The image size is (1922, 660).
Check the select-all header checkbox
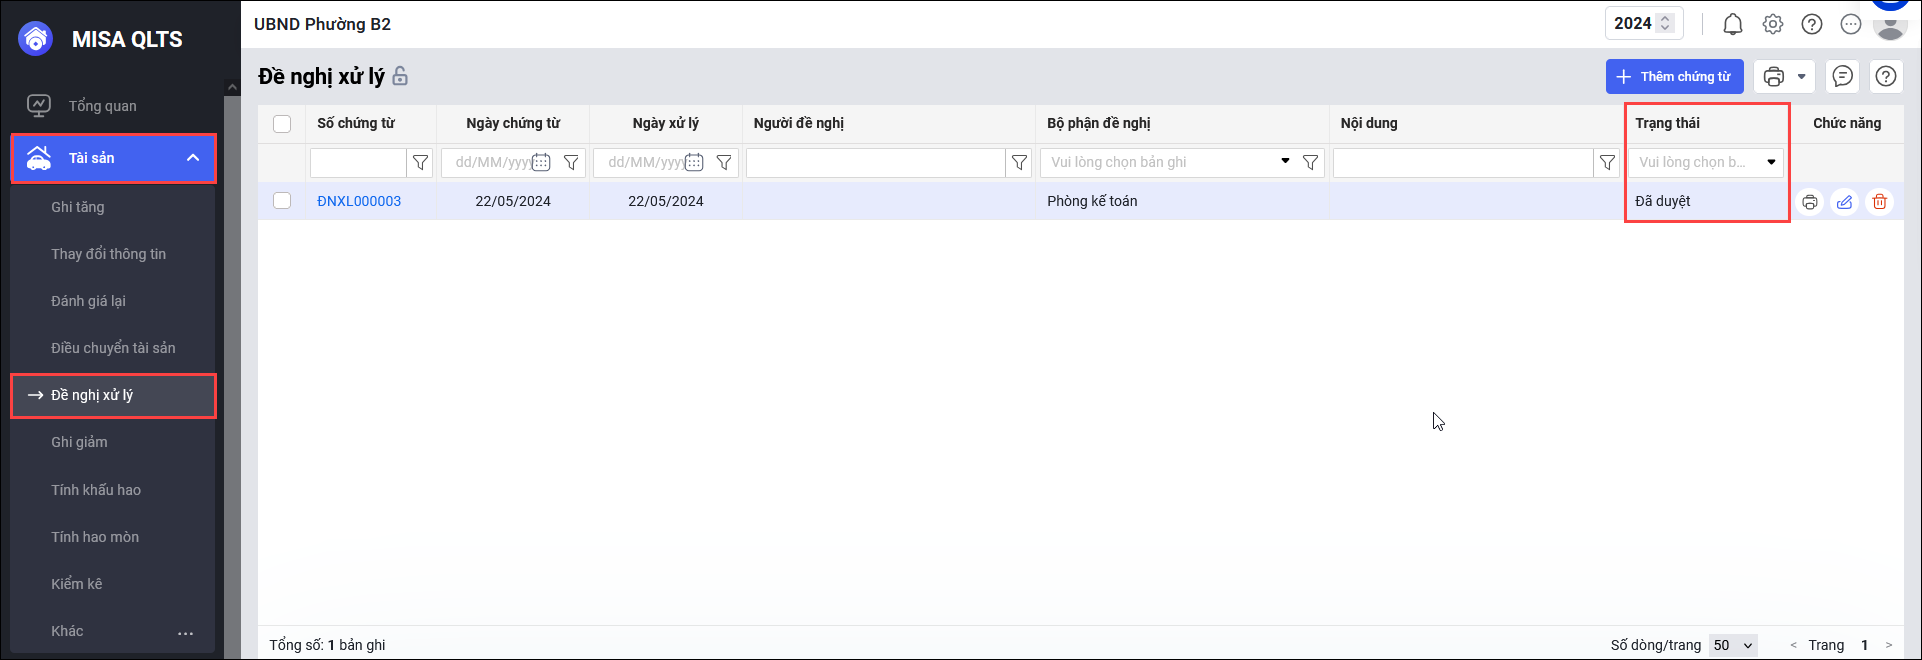point(282,124)
